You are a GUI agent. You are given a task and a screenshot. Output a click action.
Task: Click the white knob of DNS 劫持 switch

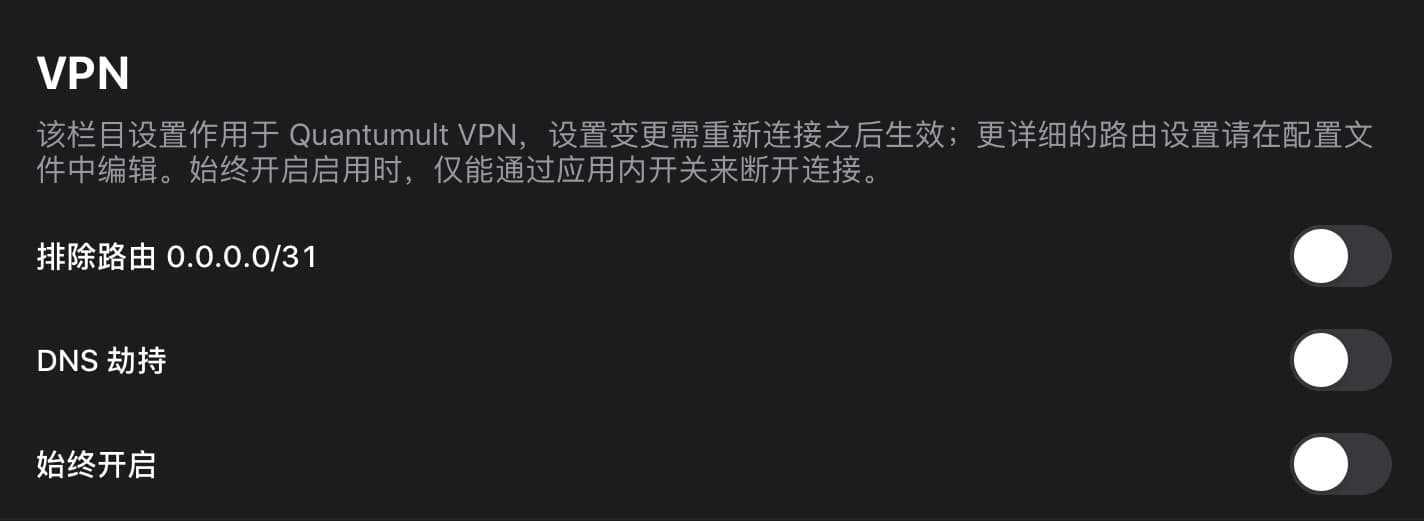pyautogui.click(x=1320, y=360)
